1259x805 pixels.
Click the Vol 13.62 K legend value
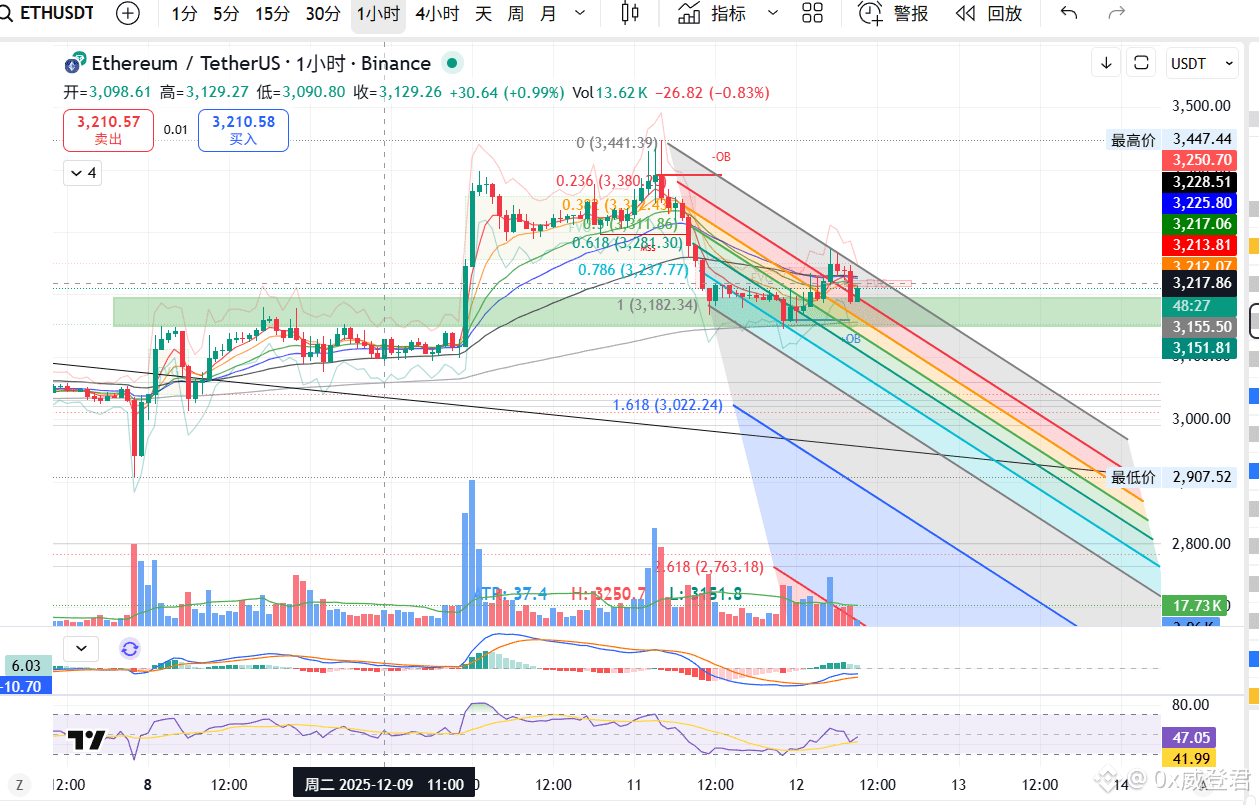[611, 93]
